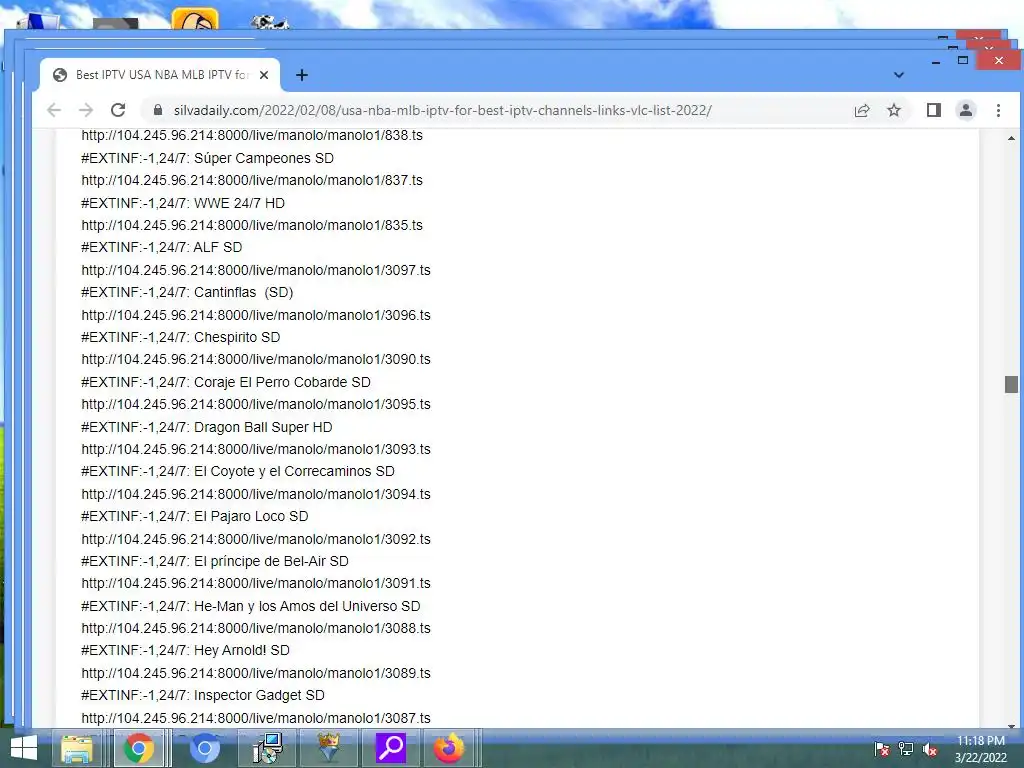
Task: Go forward to the next page
Action: pos(86,110)
